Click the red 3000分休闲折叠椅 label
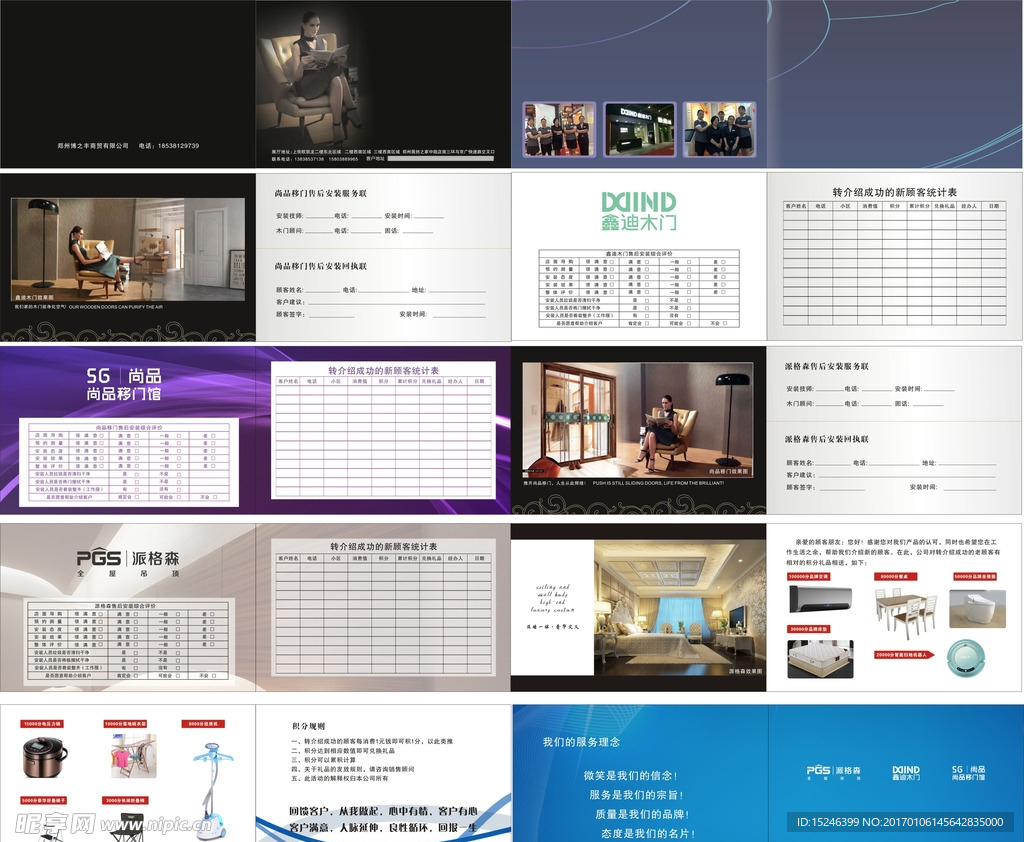 click(125, 800)
